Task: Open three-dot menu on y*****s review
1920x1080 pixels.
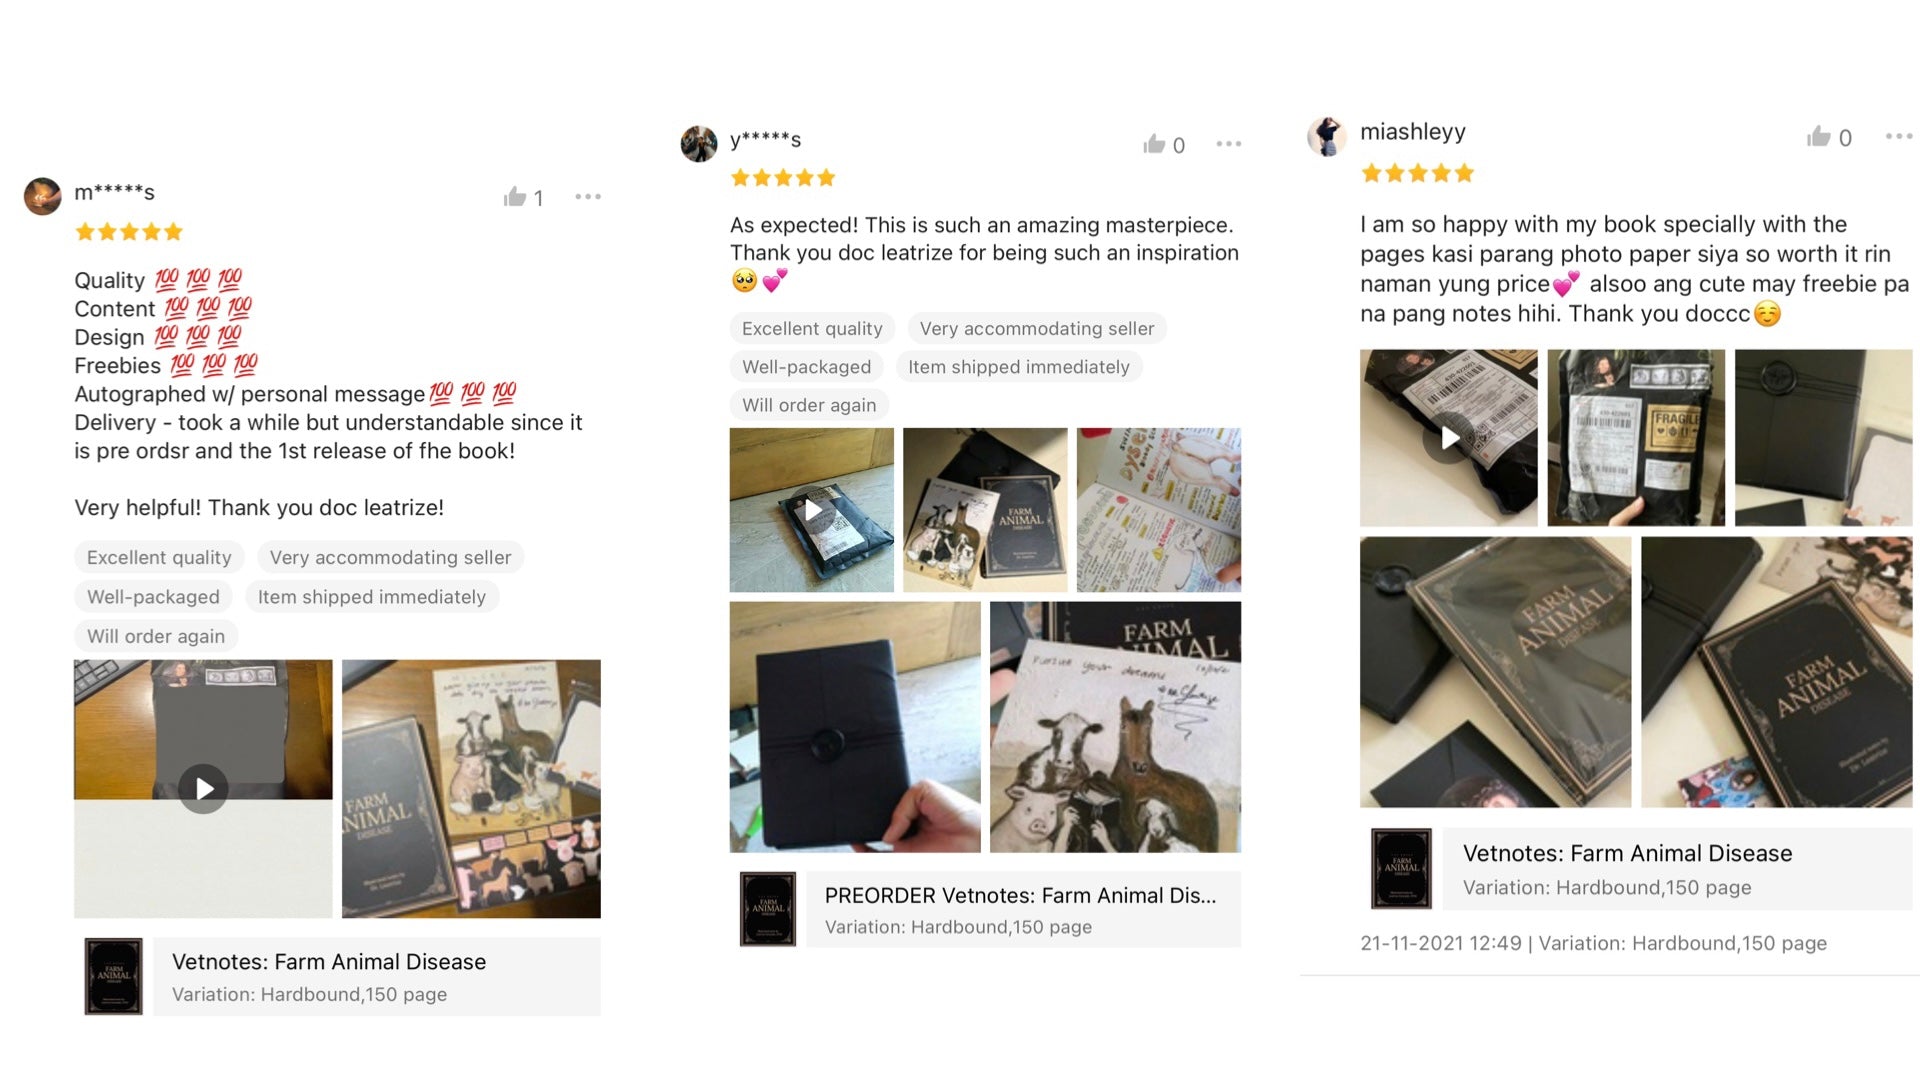Action: 1229,144
